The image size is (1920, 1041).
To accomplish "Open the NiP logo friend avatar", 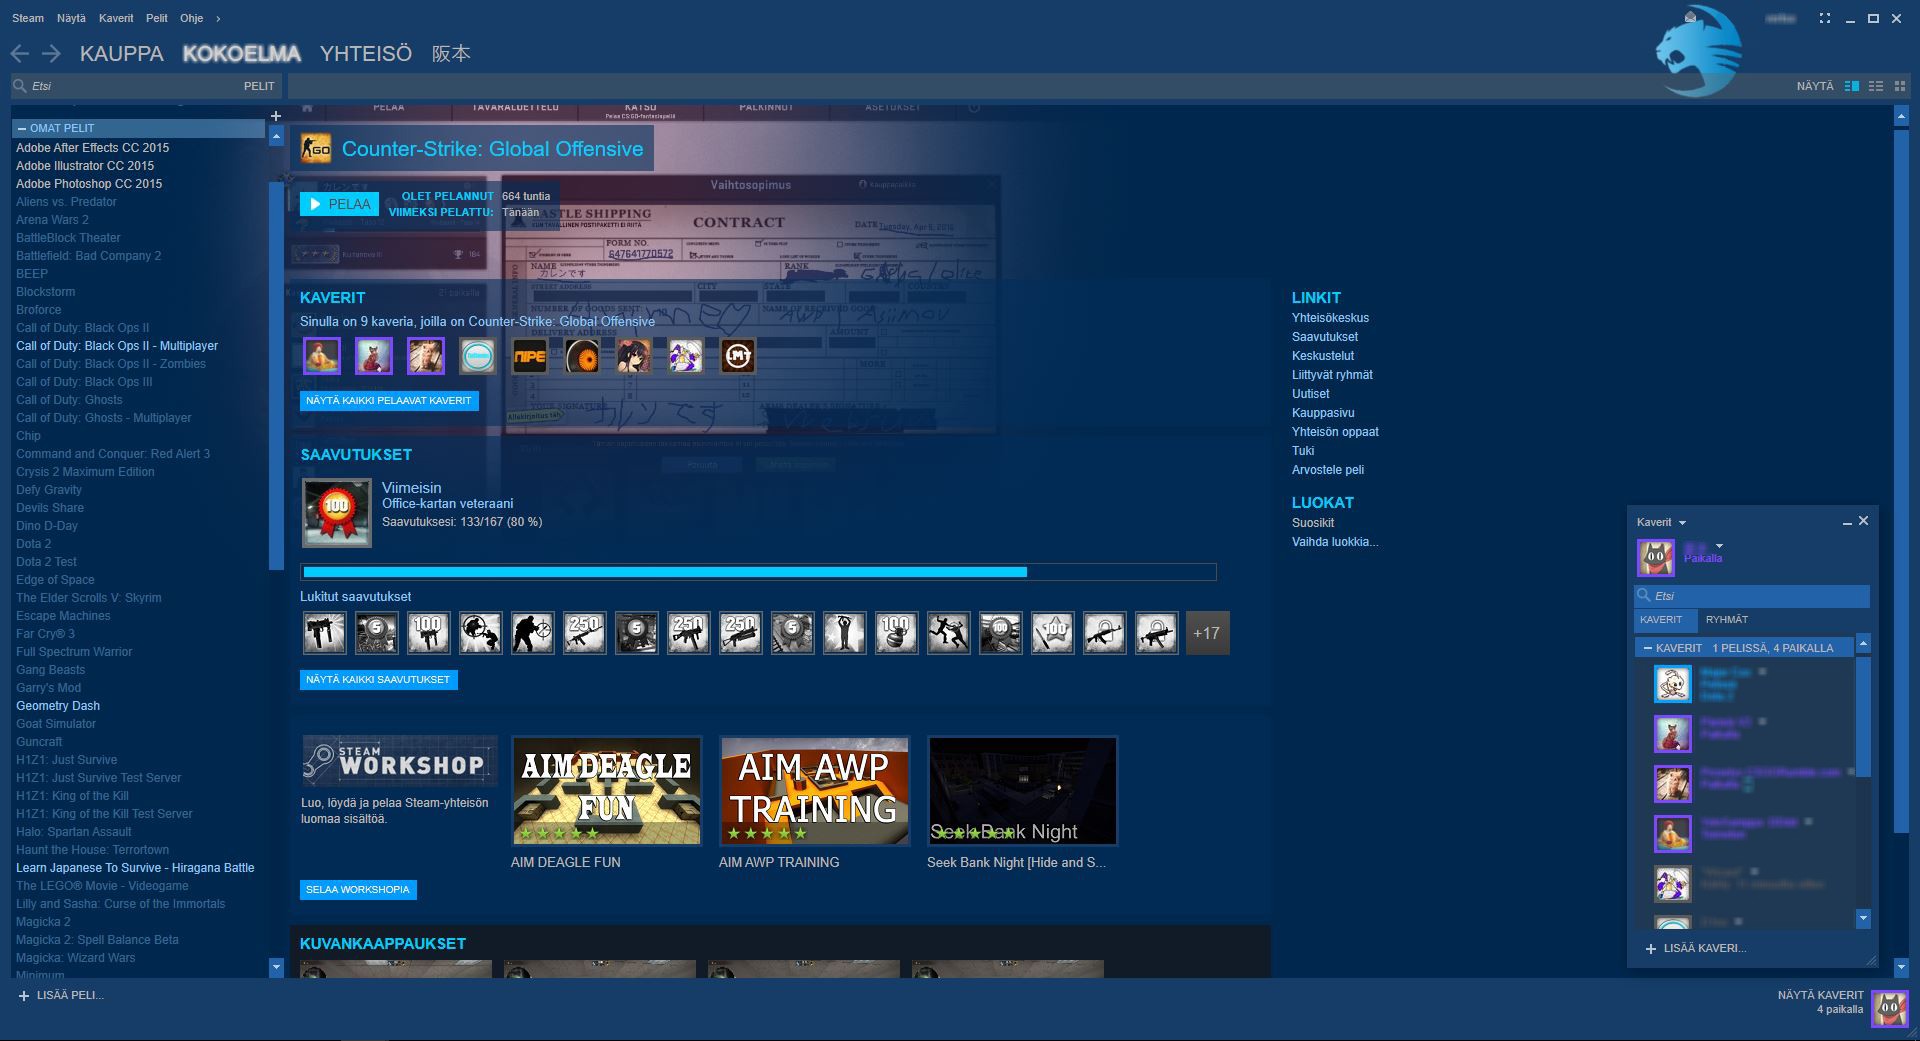I will (x=530, y=356).
